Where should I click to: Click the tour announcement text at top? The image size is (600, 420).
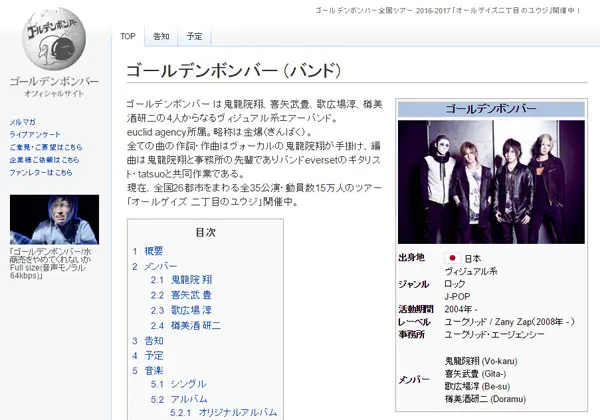click(448, 10)
